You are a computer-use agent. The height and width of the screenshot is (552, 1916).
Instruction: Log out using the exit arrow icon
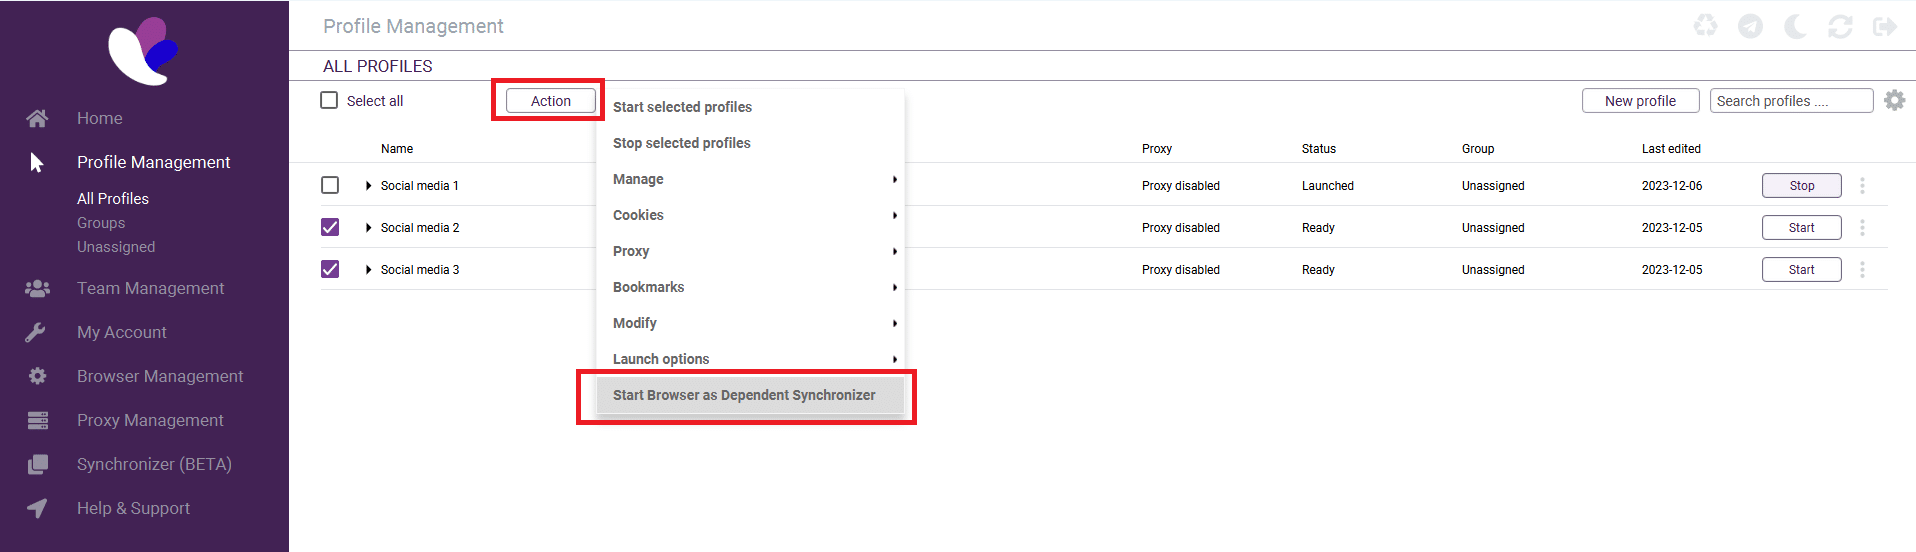(x=1885, y=26)
